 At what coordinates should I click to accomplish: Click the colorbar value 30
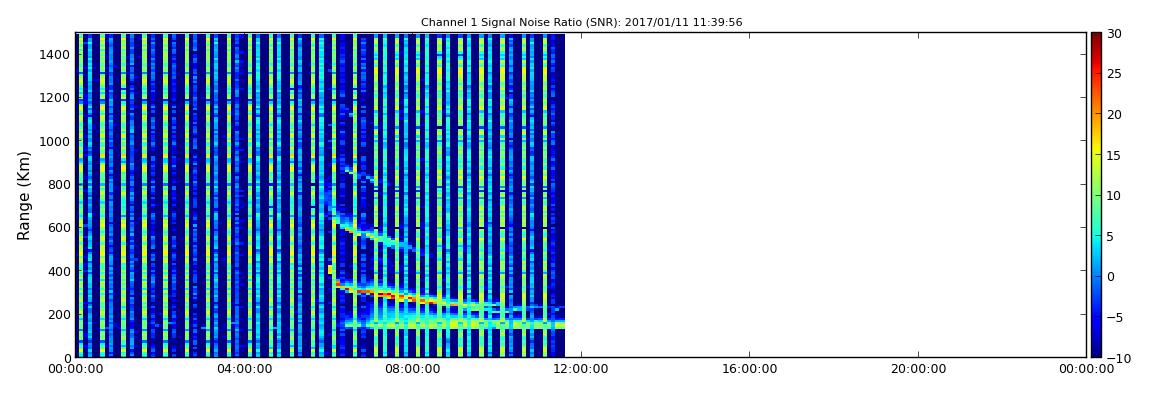click(x=1115, y=34)
